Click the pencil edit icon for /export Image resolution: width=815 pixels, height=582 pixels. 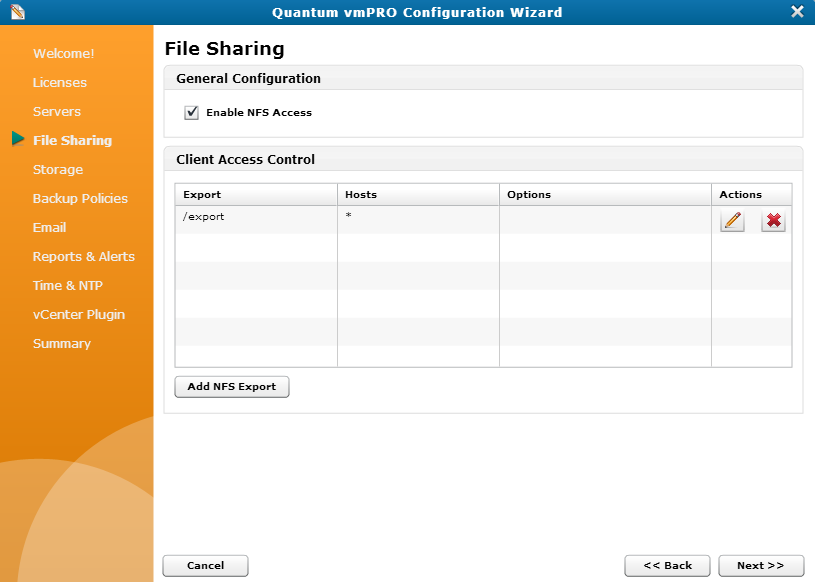coord(731,221)
